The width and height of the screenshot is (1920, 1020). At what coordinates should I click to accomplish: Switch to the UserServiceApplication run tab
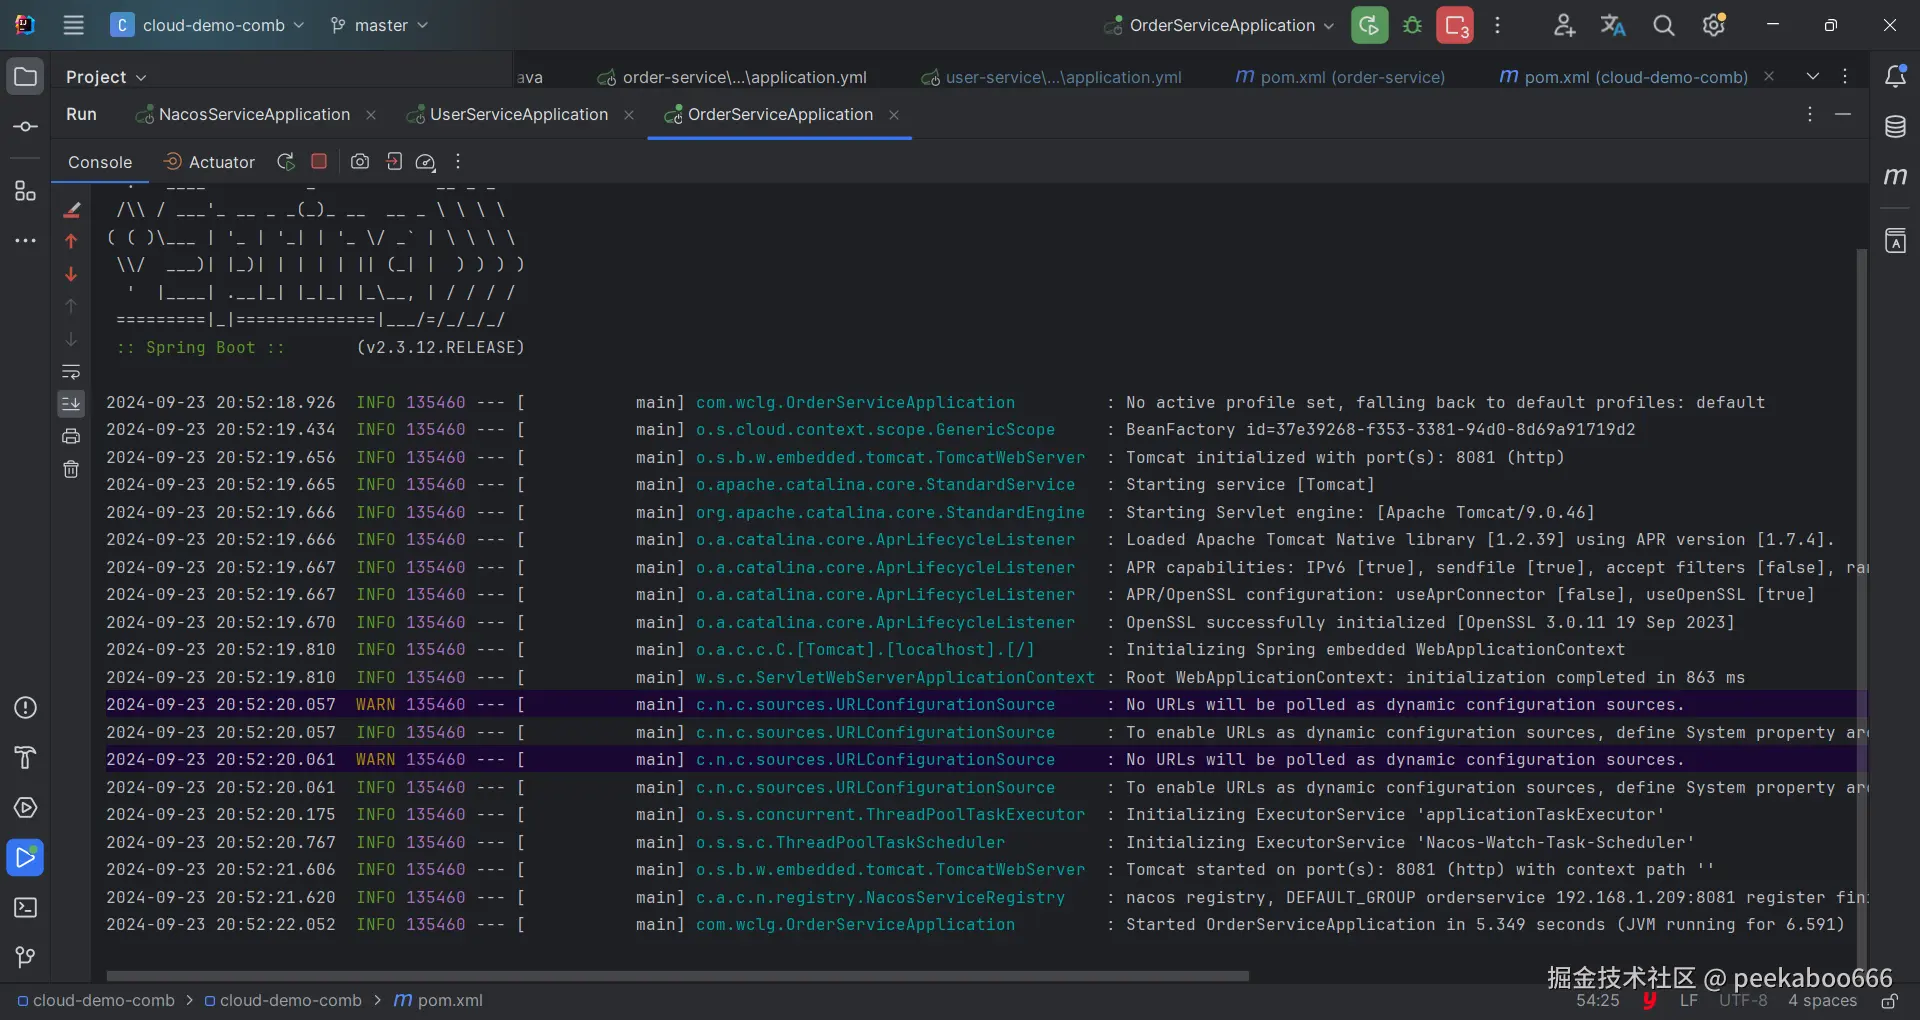pyautogui.click(x=518, y=115)
